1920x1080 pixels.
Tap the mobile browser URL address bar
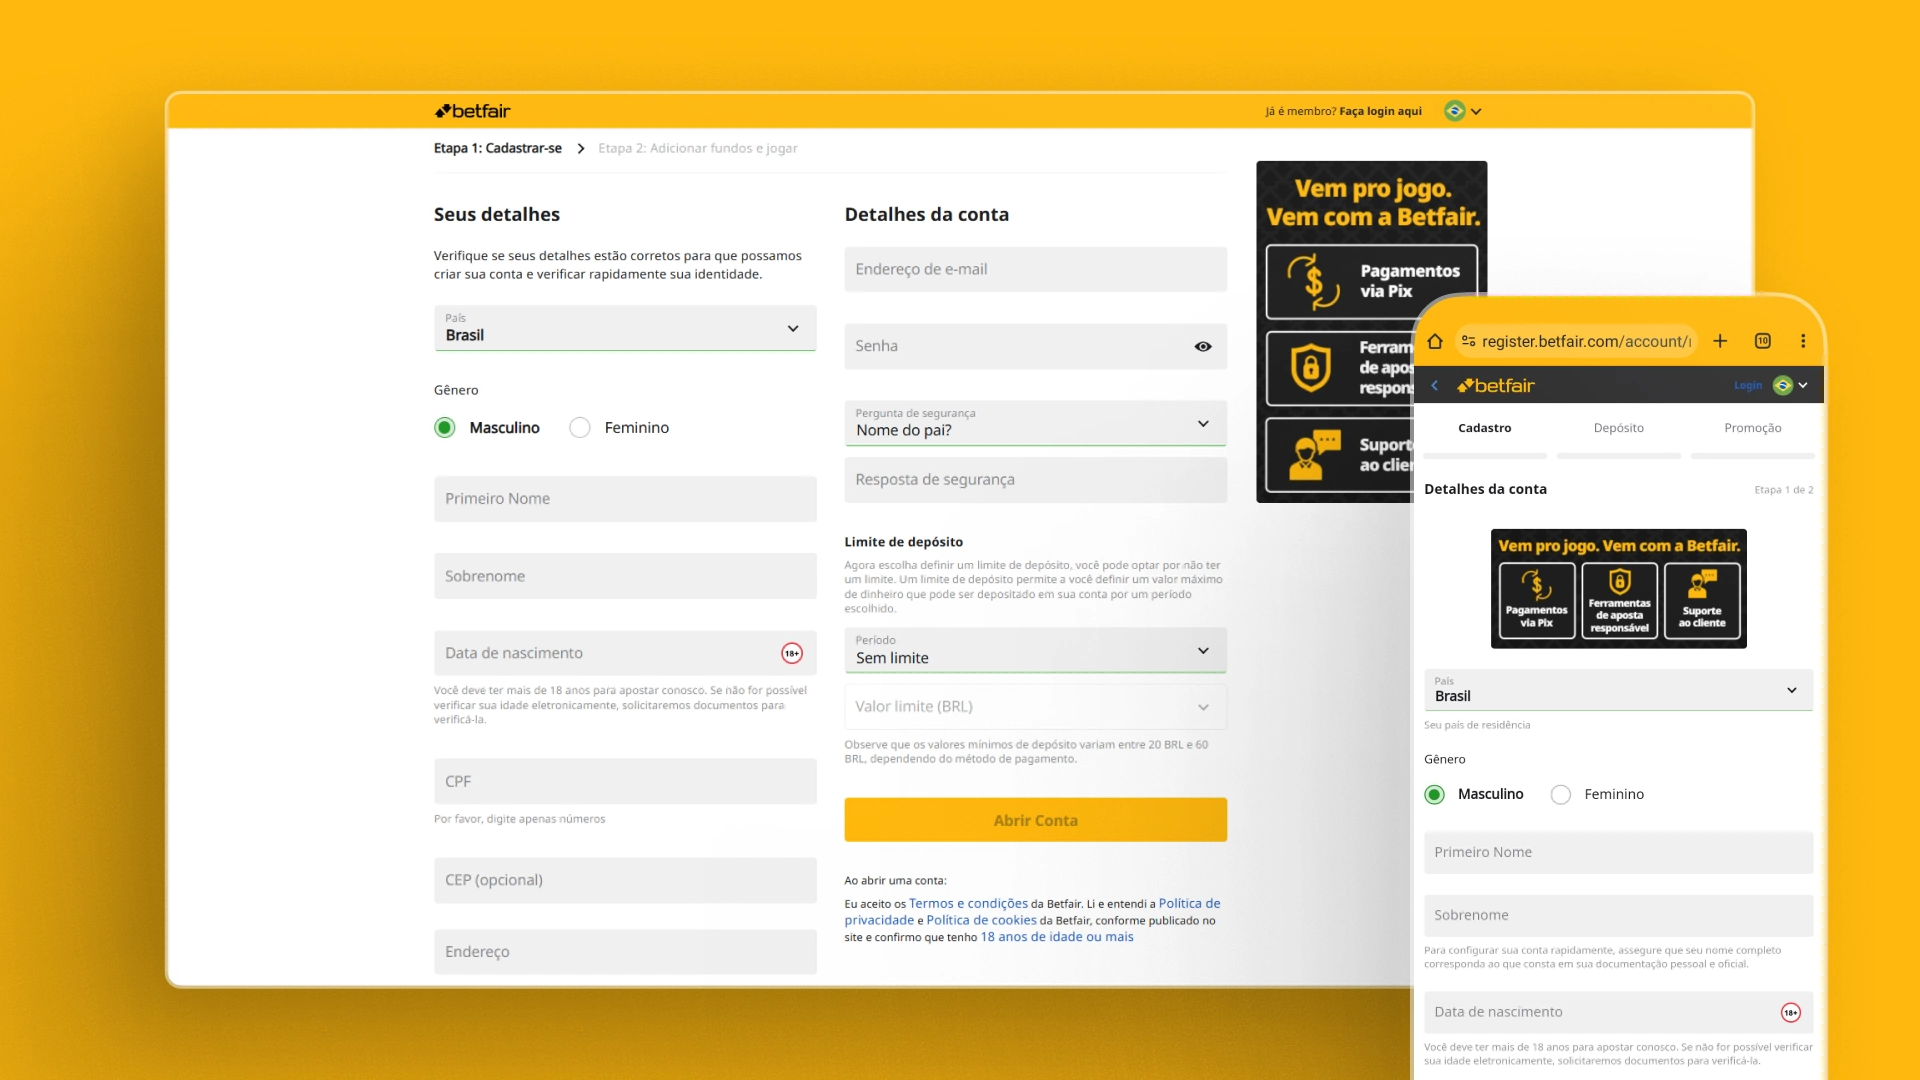pos(1576,341)
